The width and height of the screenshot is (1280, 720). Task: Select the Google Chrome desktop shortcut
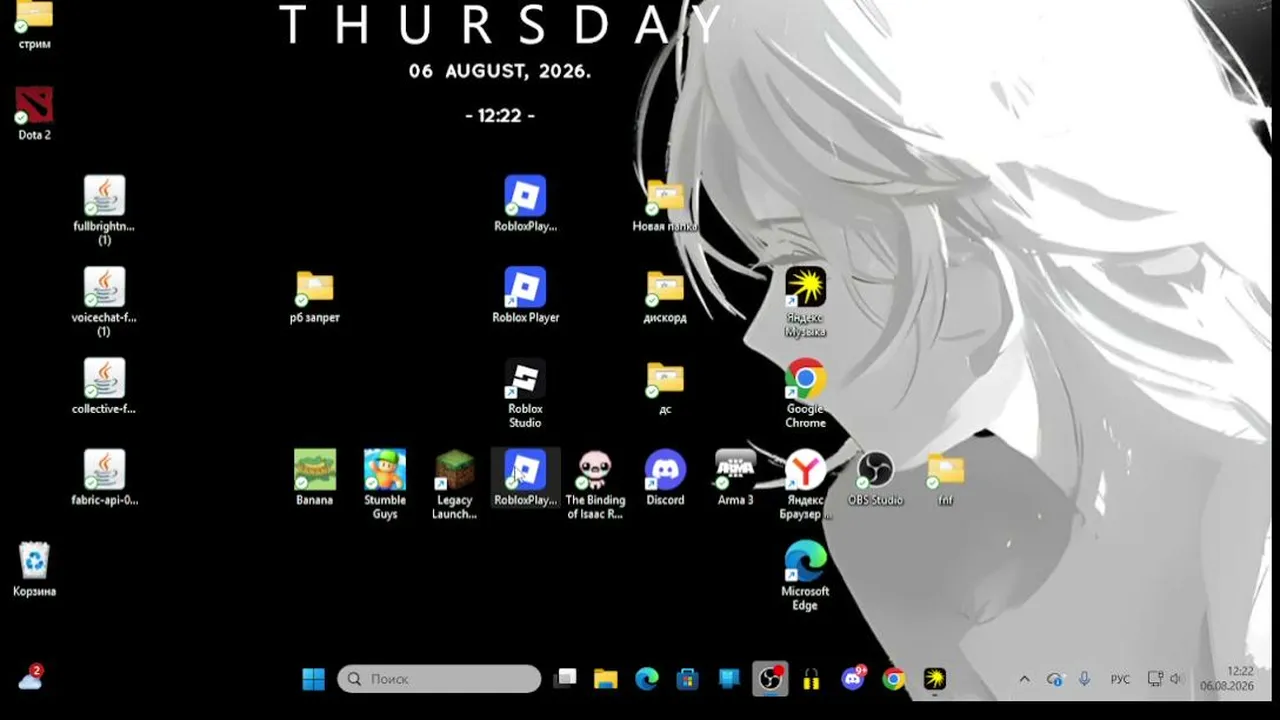(x=805, y=393)
